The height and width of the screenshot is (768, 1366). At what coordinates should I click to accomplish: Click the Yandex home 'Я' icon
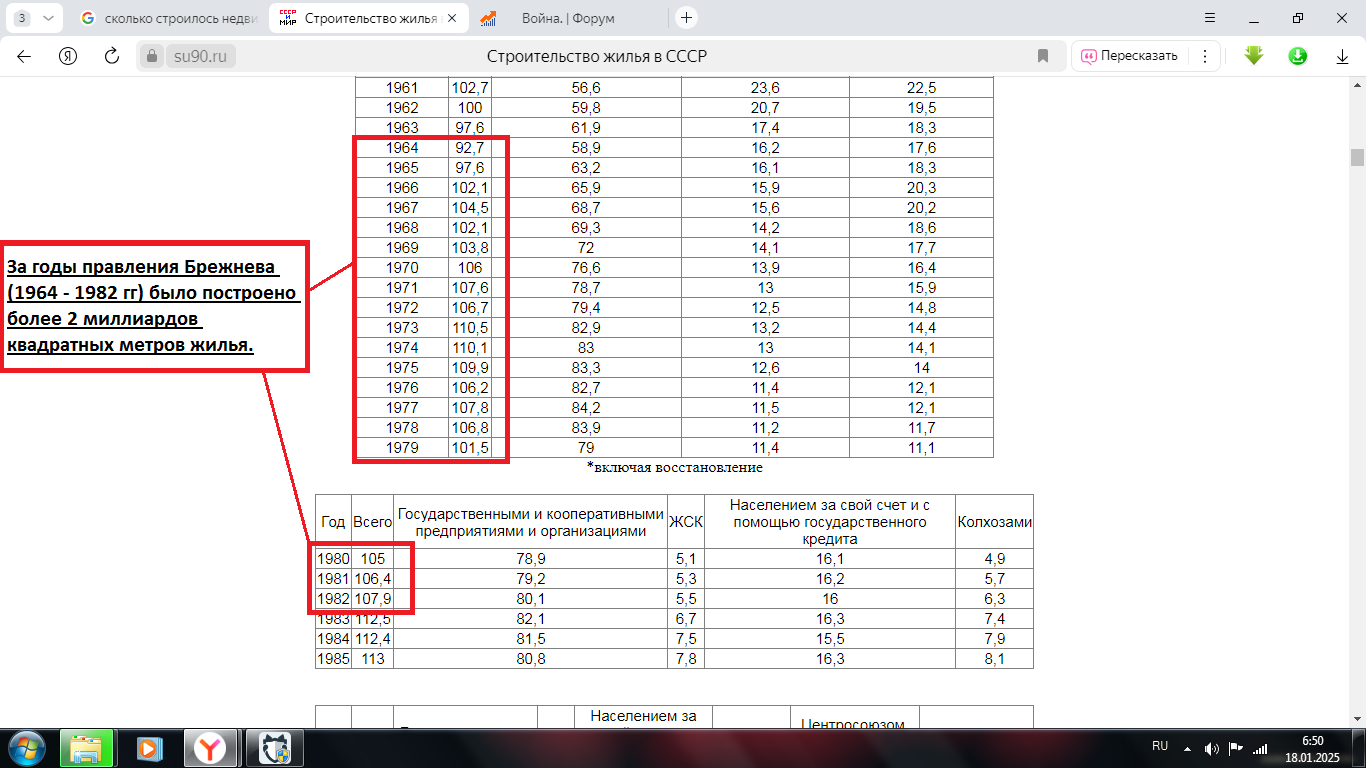68,56
